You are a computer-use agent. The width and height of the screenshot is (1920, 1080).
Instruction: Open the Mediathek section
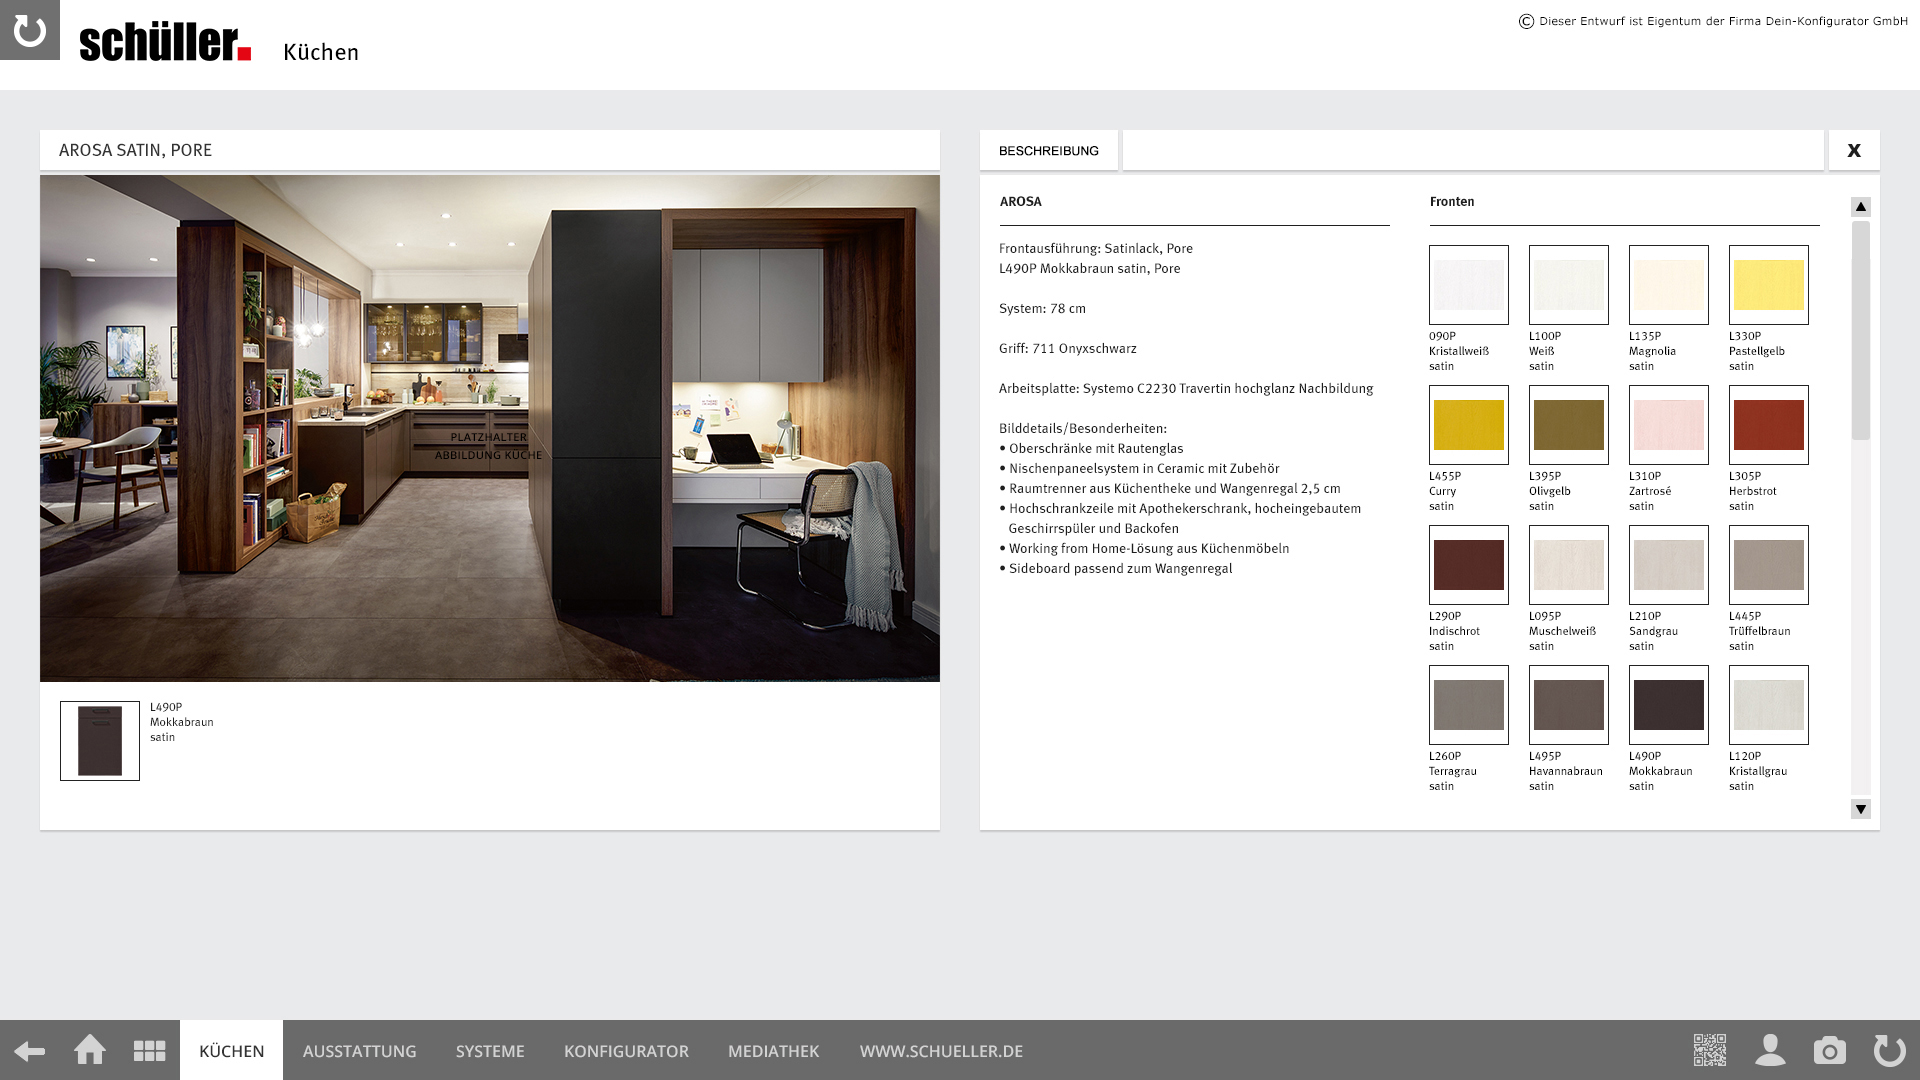click(773, 1051)
